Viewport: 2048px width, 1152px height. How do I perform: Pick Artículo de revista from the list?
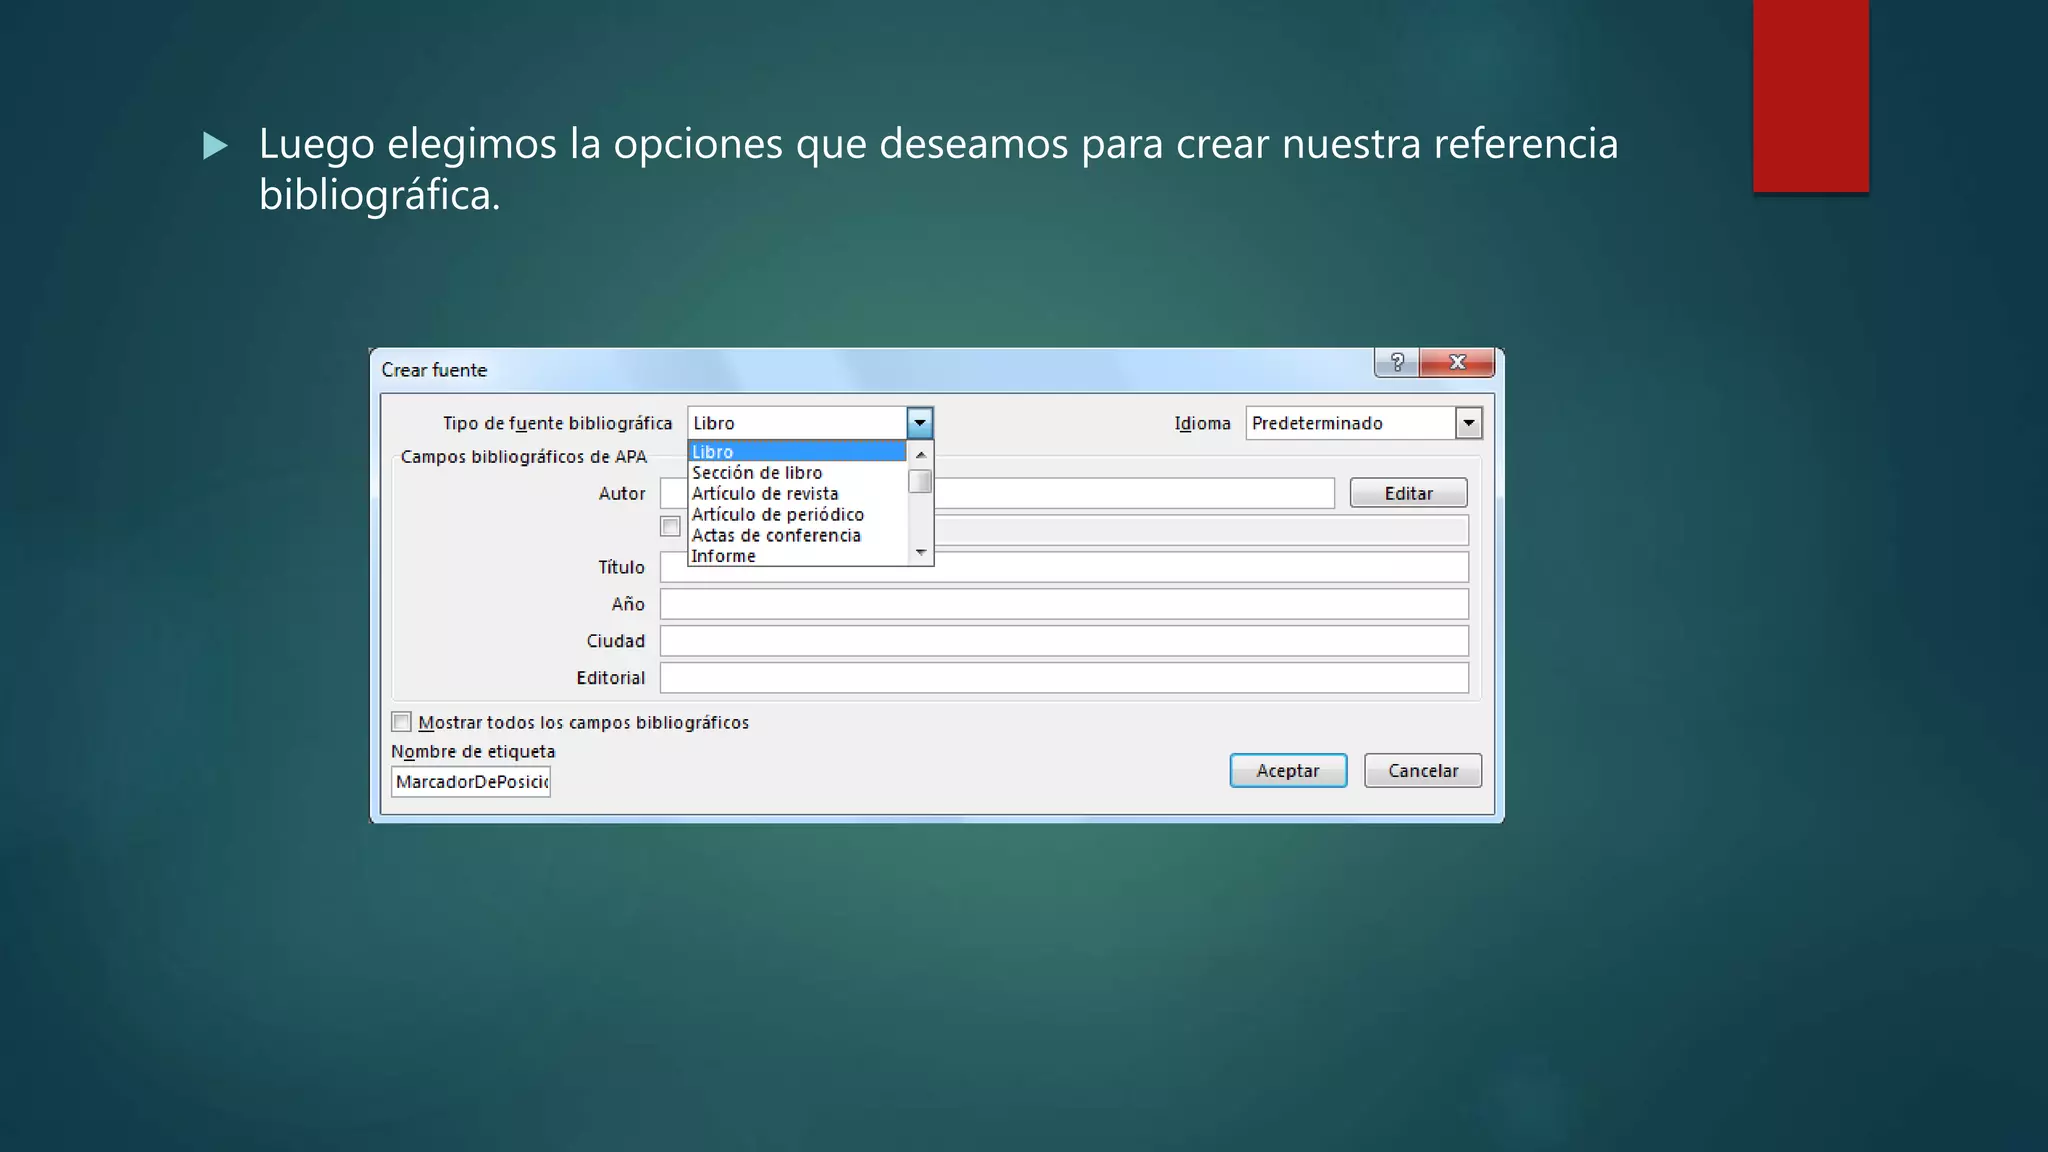[x=796, y=494]
